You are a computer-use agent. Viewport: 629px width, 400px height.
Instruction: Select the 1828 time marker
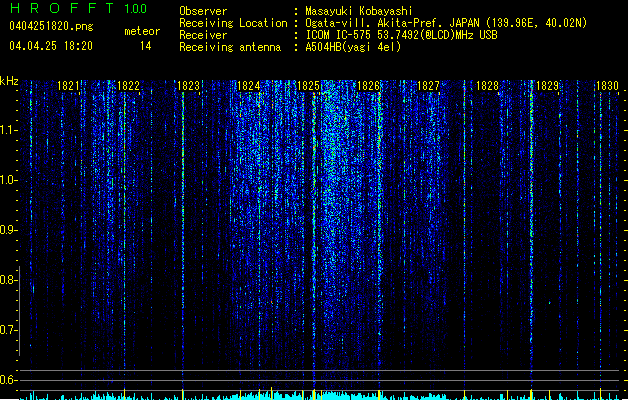[487, 85]
